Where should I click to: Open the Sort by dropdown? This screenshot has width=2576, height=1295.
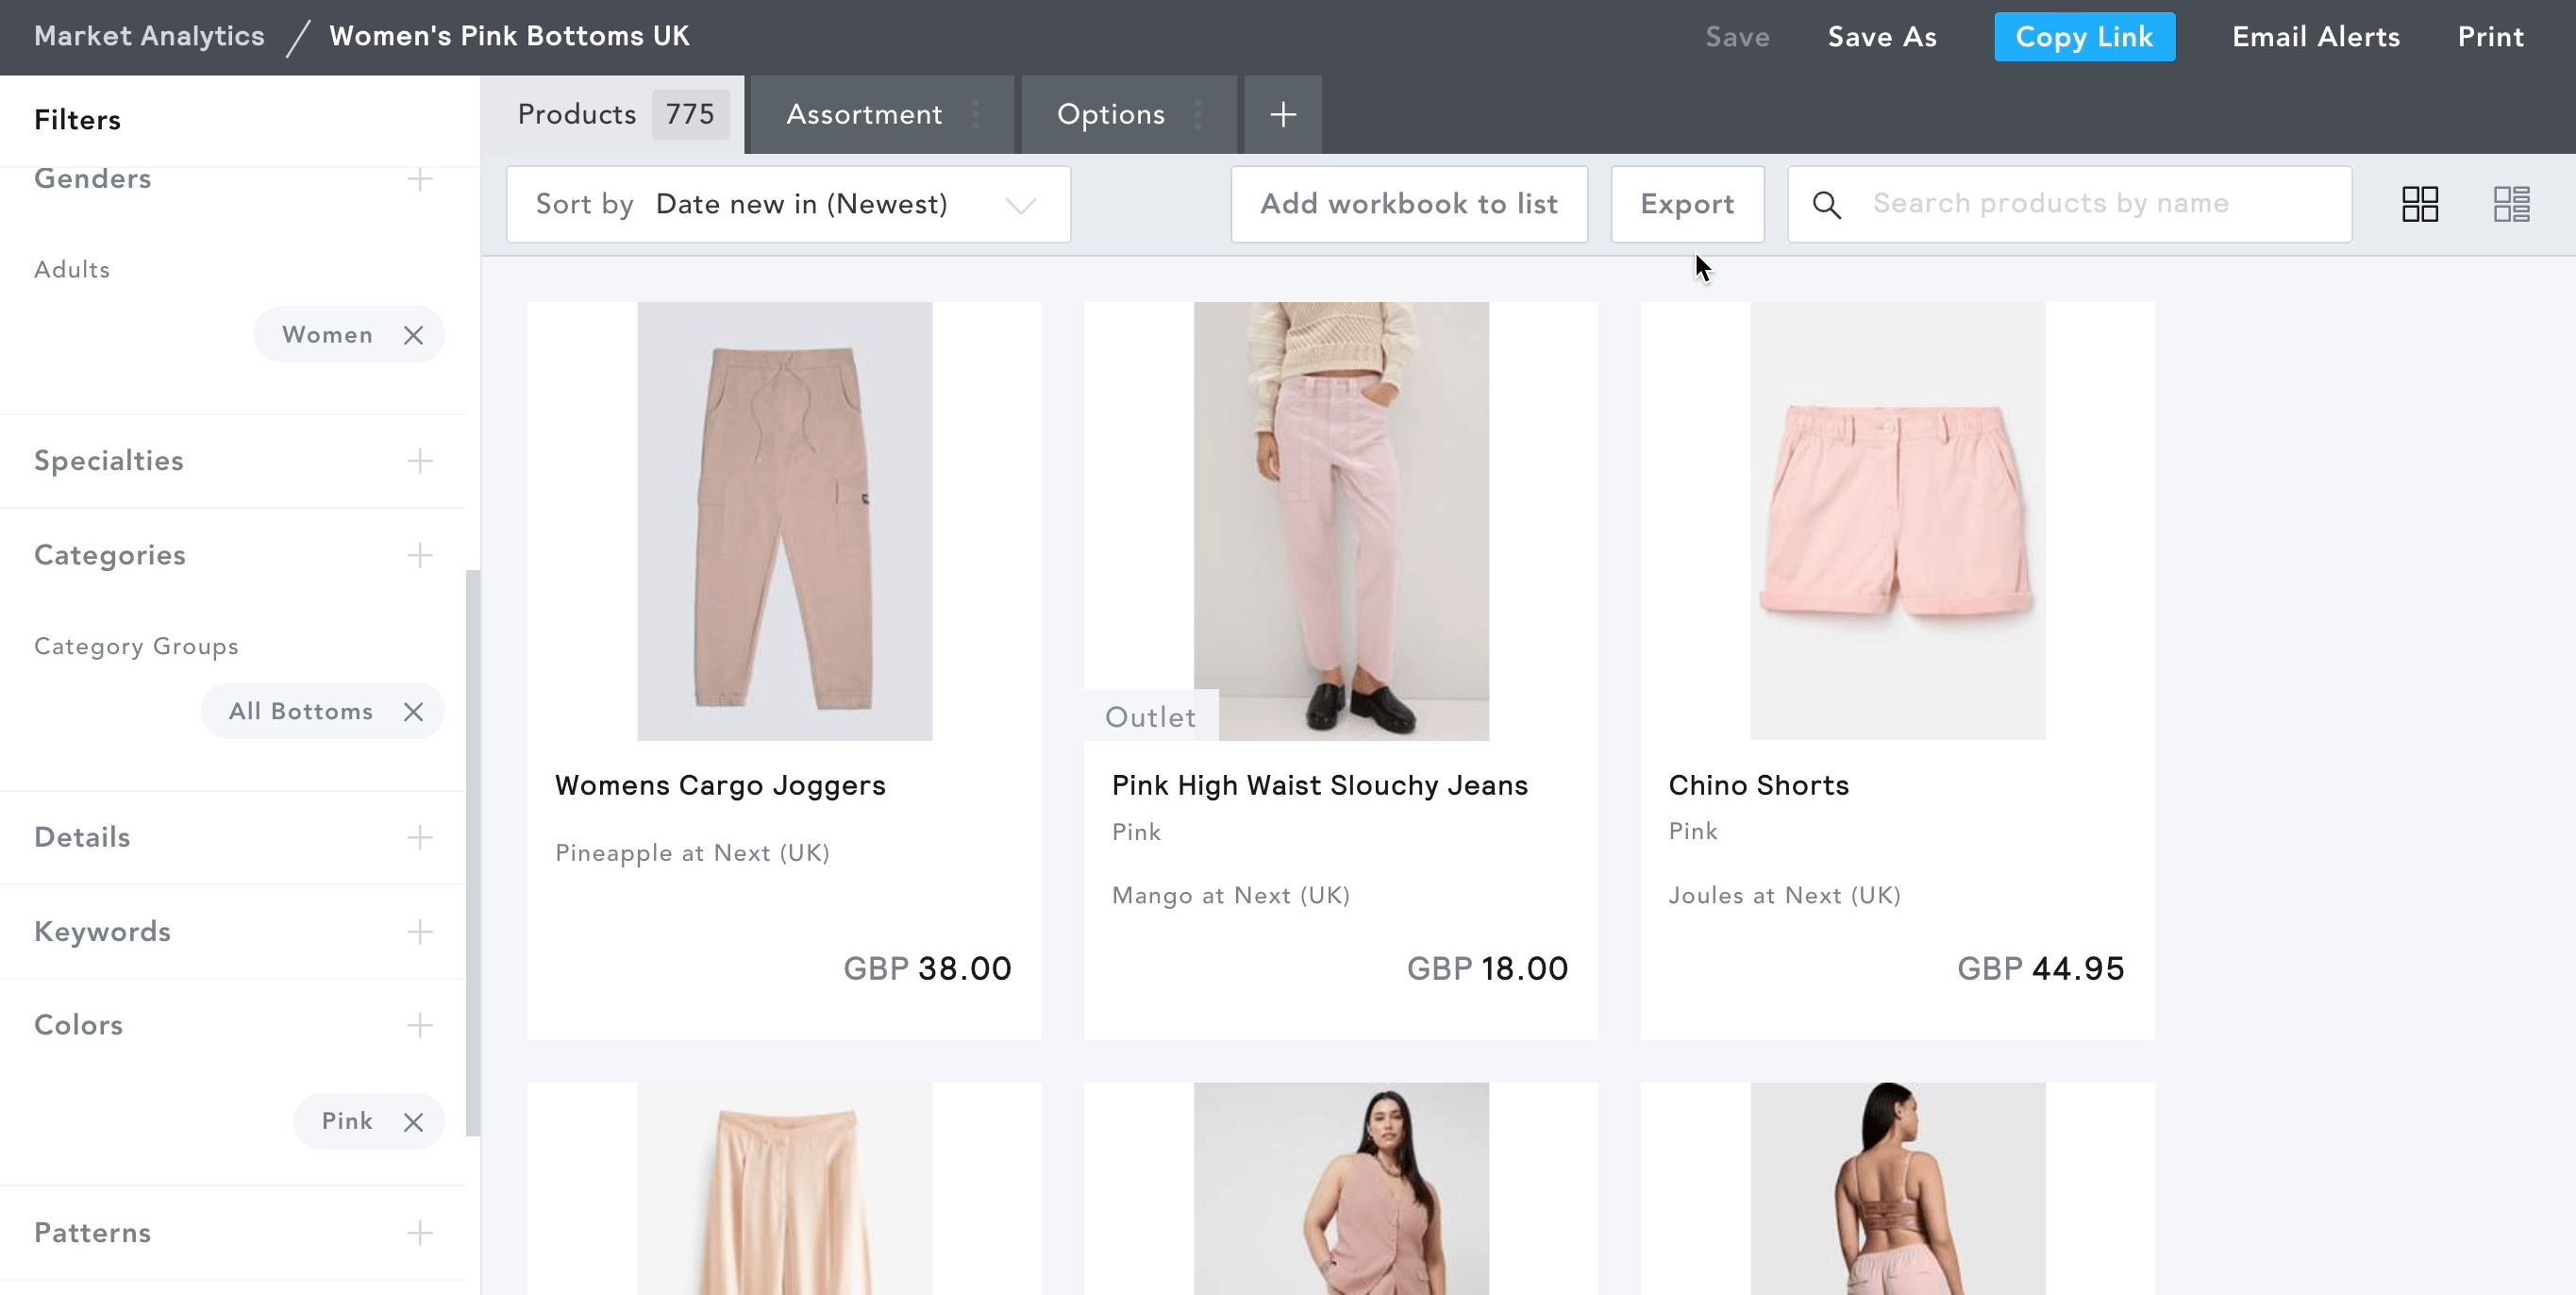pyautogui.click(x=788, y=204)
